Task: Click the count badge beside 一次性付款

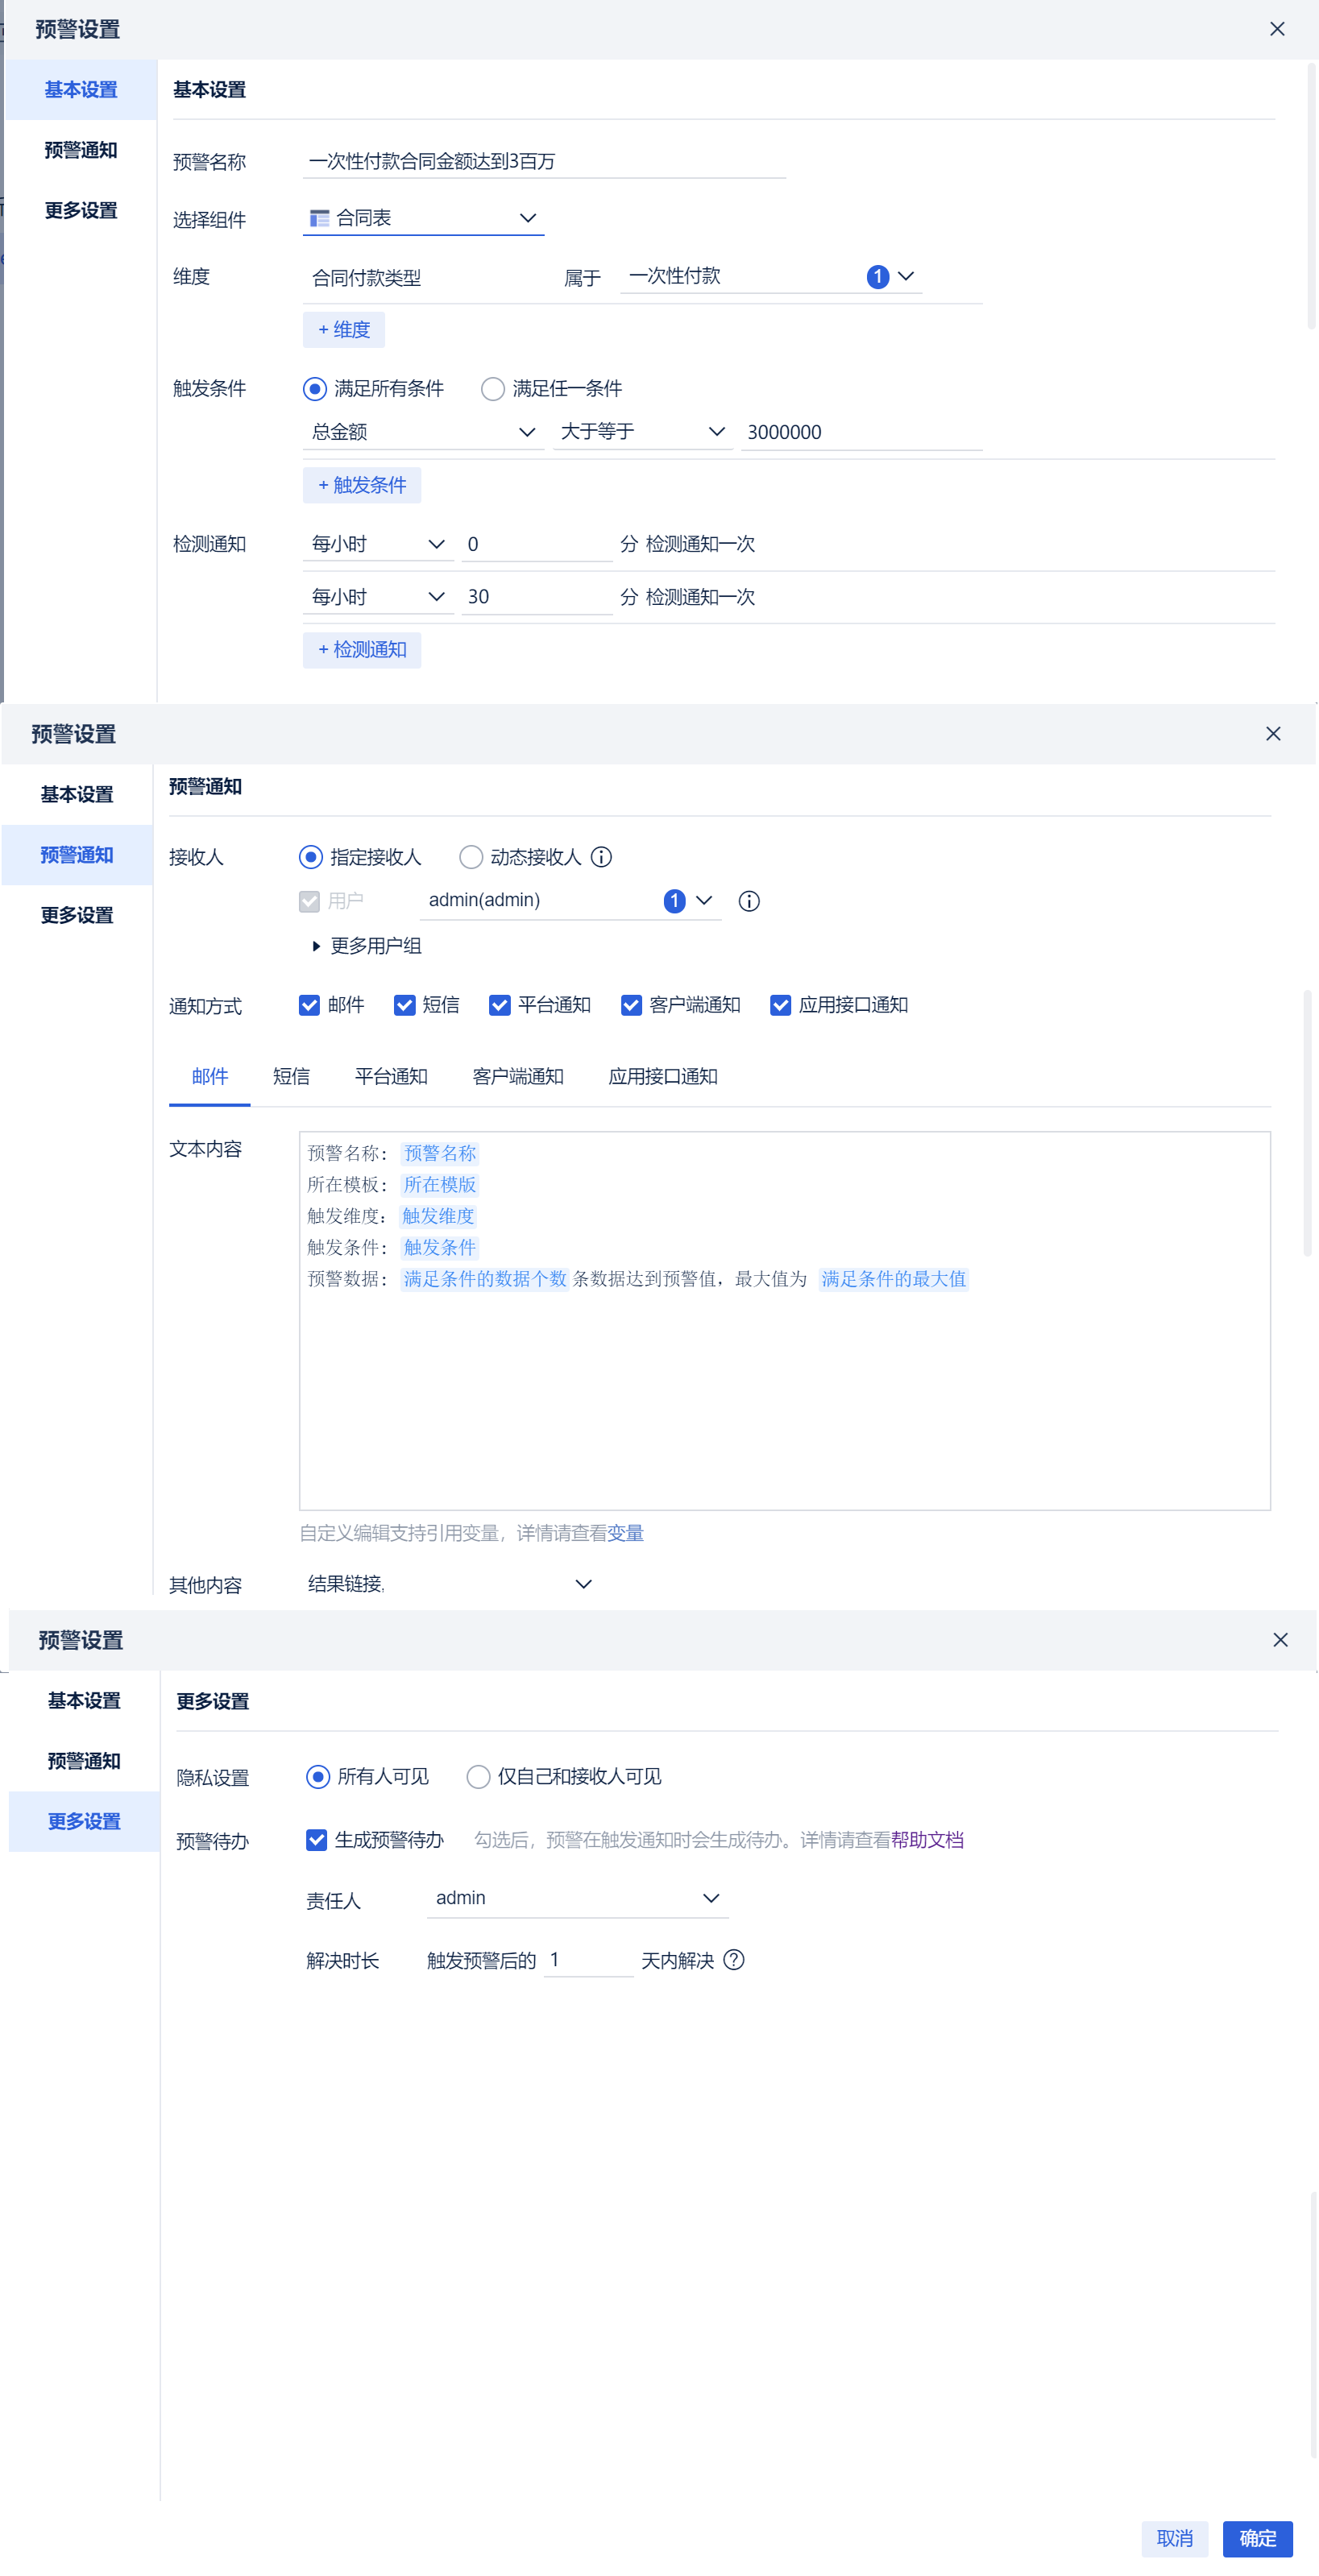Action: [878, 276]
